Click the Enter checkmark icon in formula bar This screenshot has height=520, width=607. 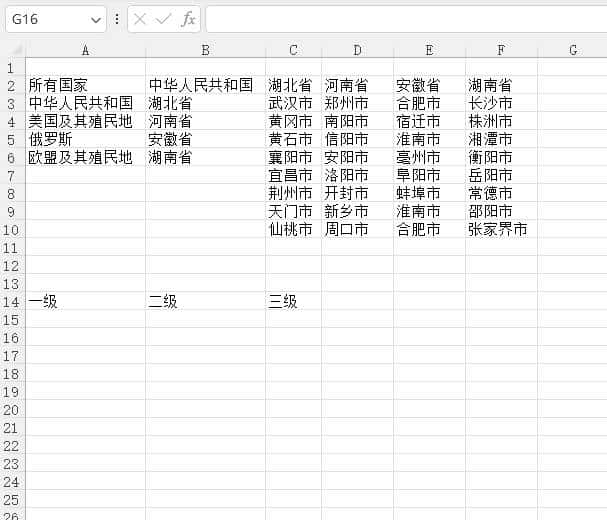[163, 19]
